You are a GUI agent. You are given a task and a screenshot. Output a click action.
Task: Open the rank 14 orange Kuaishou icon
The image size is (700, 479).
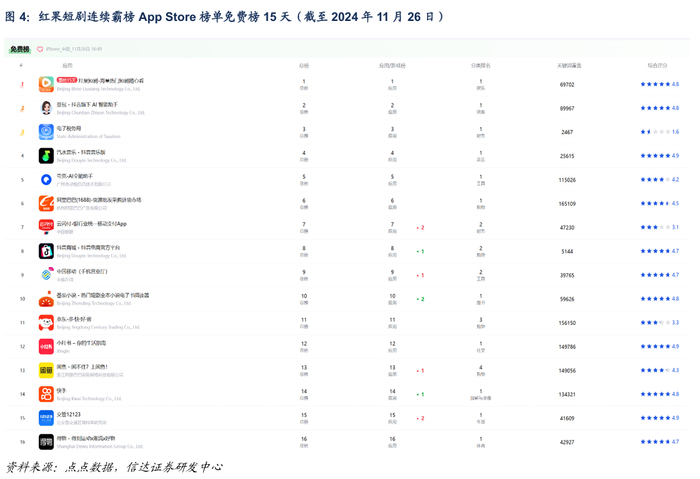click(x=46, y=394)
